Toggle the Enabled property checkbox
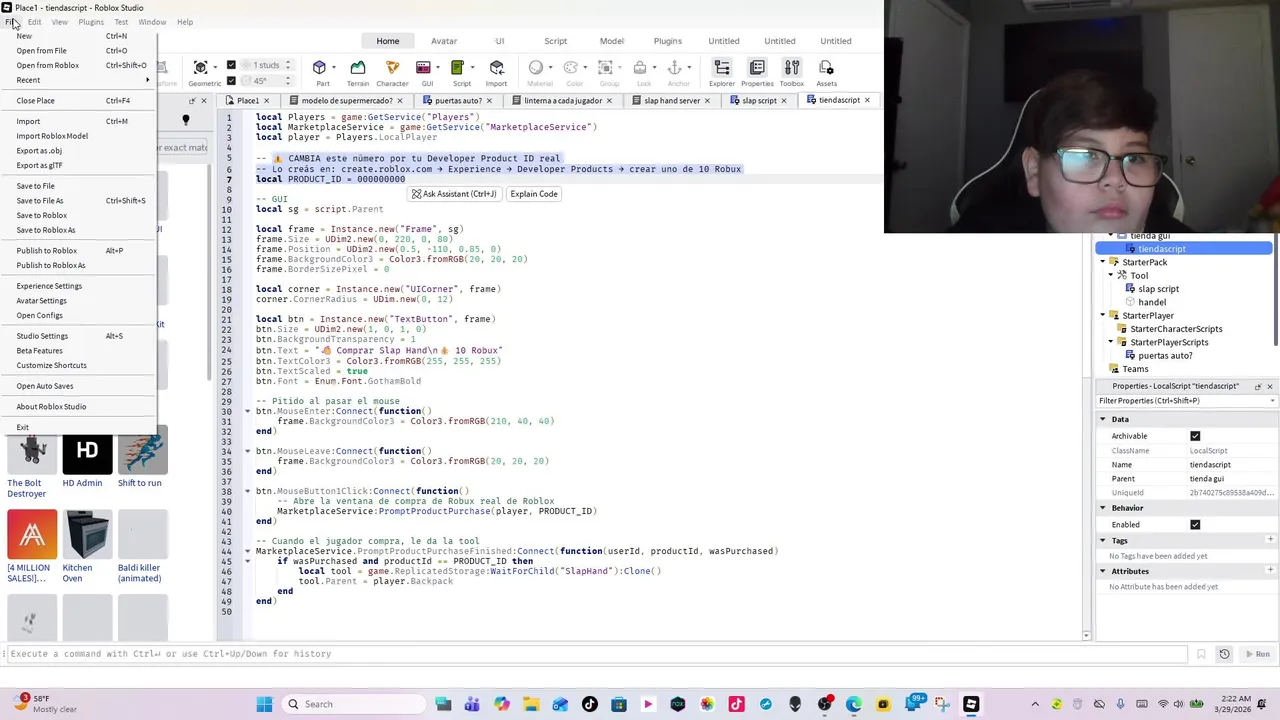 [1195, 524]
